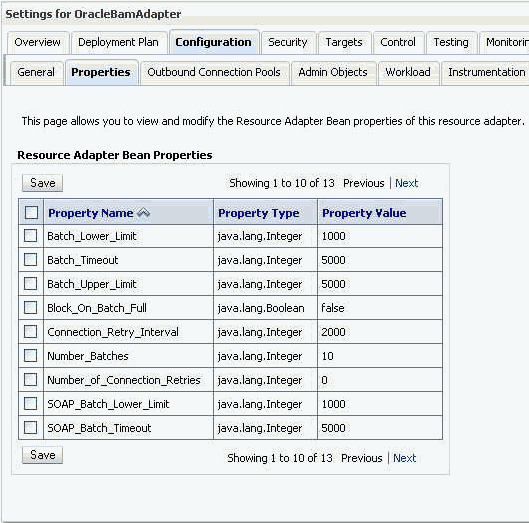Check the SOAP_Batch_Timeout row checkbox
This screenshot has height=523, width=529.
click(31, 428)
